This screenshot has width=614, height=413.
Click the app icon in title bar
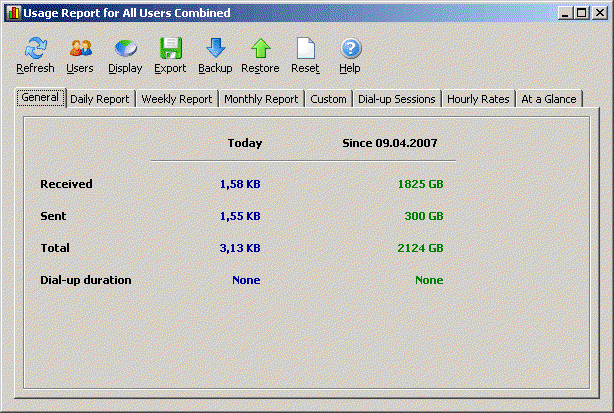(x=12, y=13)
